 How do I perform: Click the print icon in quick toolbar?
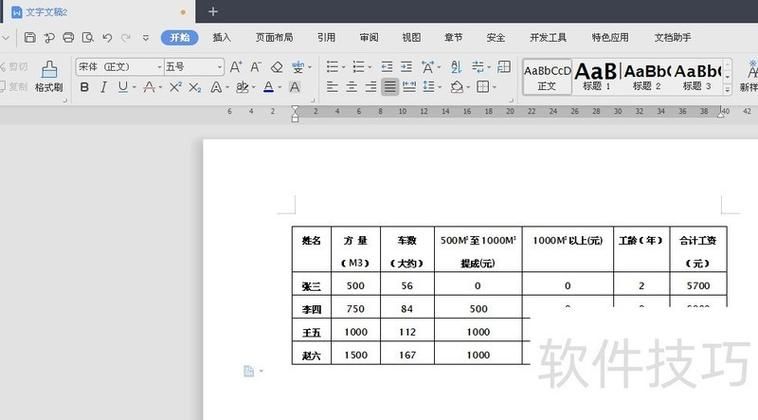pyautogui.click(x=68, y=38)
